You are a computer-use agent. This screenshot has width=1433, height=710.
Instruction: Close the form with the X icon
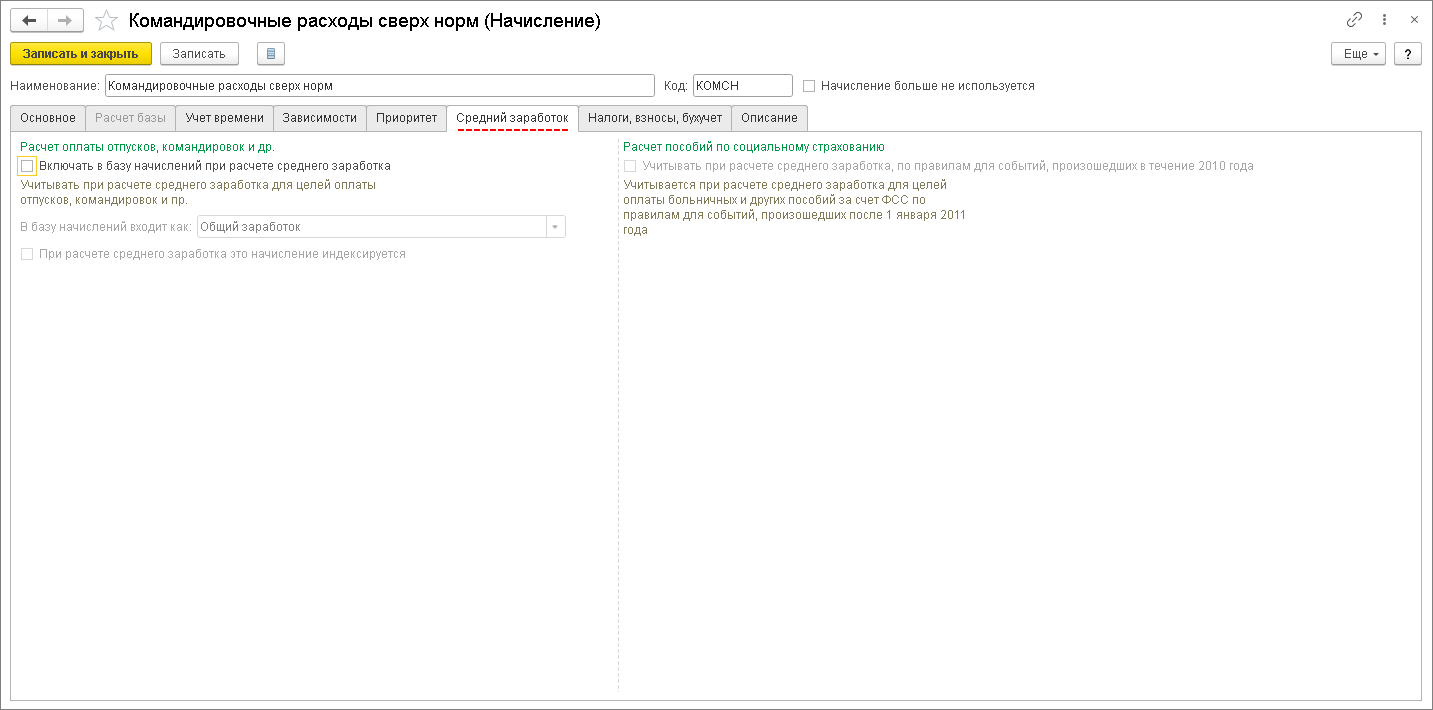pos(1414,19)
